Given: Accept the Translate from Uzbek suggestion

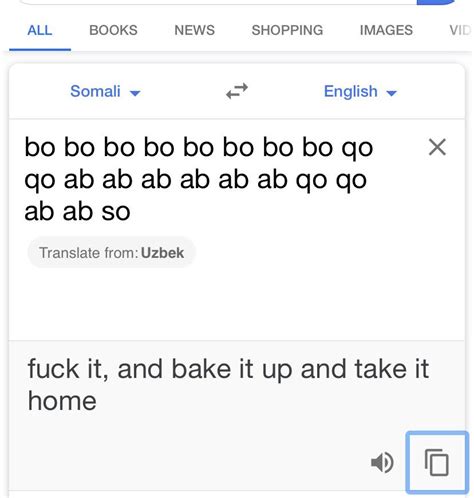Looking at the screenshot, I should 111,253.
